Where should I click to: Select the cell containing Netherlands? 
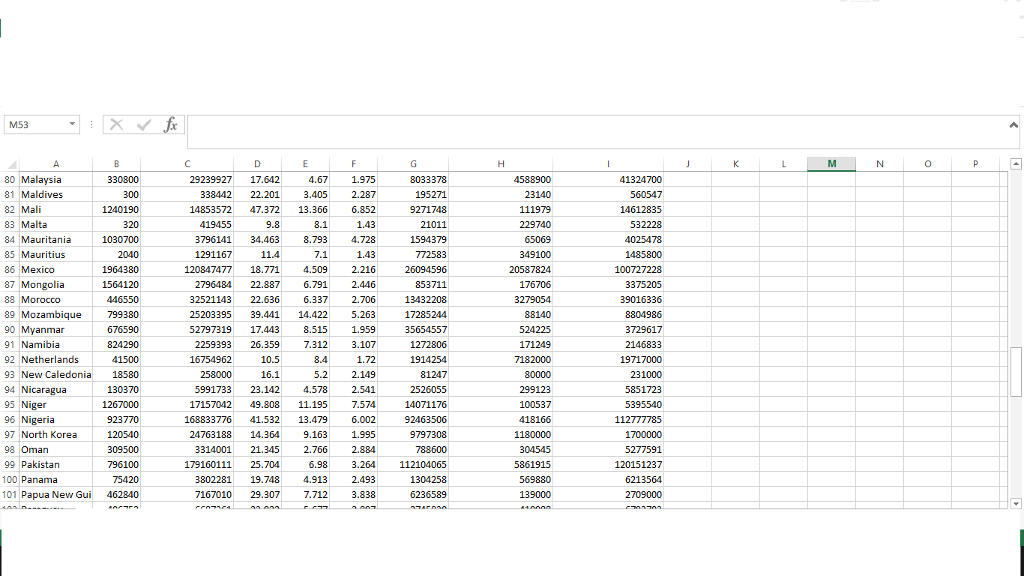[55, 359]
